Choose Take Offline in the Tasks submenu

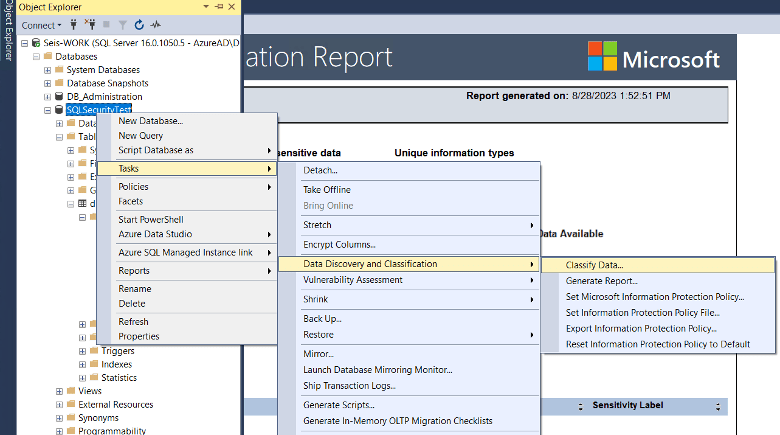pos(409,190)
